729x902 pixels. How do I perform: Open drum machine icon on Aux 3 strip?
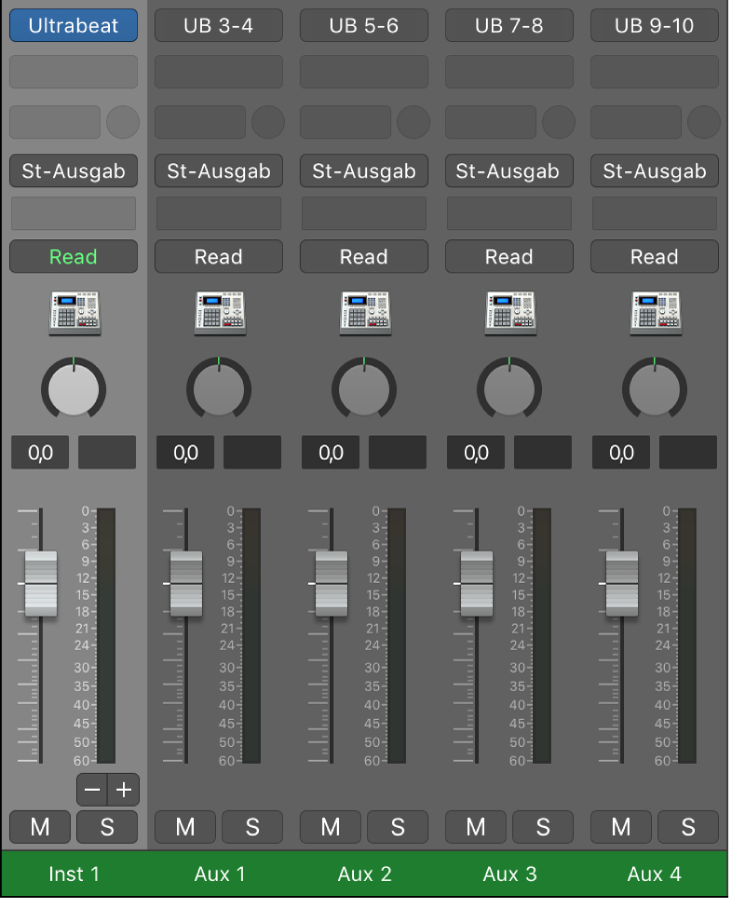click(510, 313)
